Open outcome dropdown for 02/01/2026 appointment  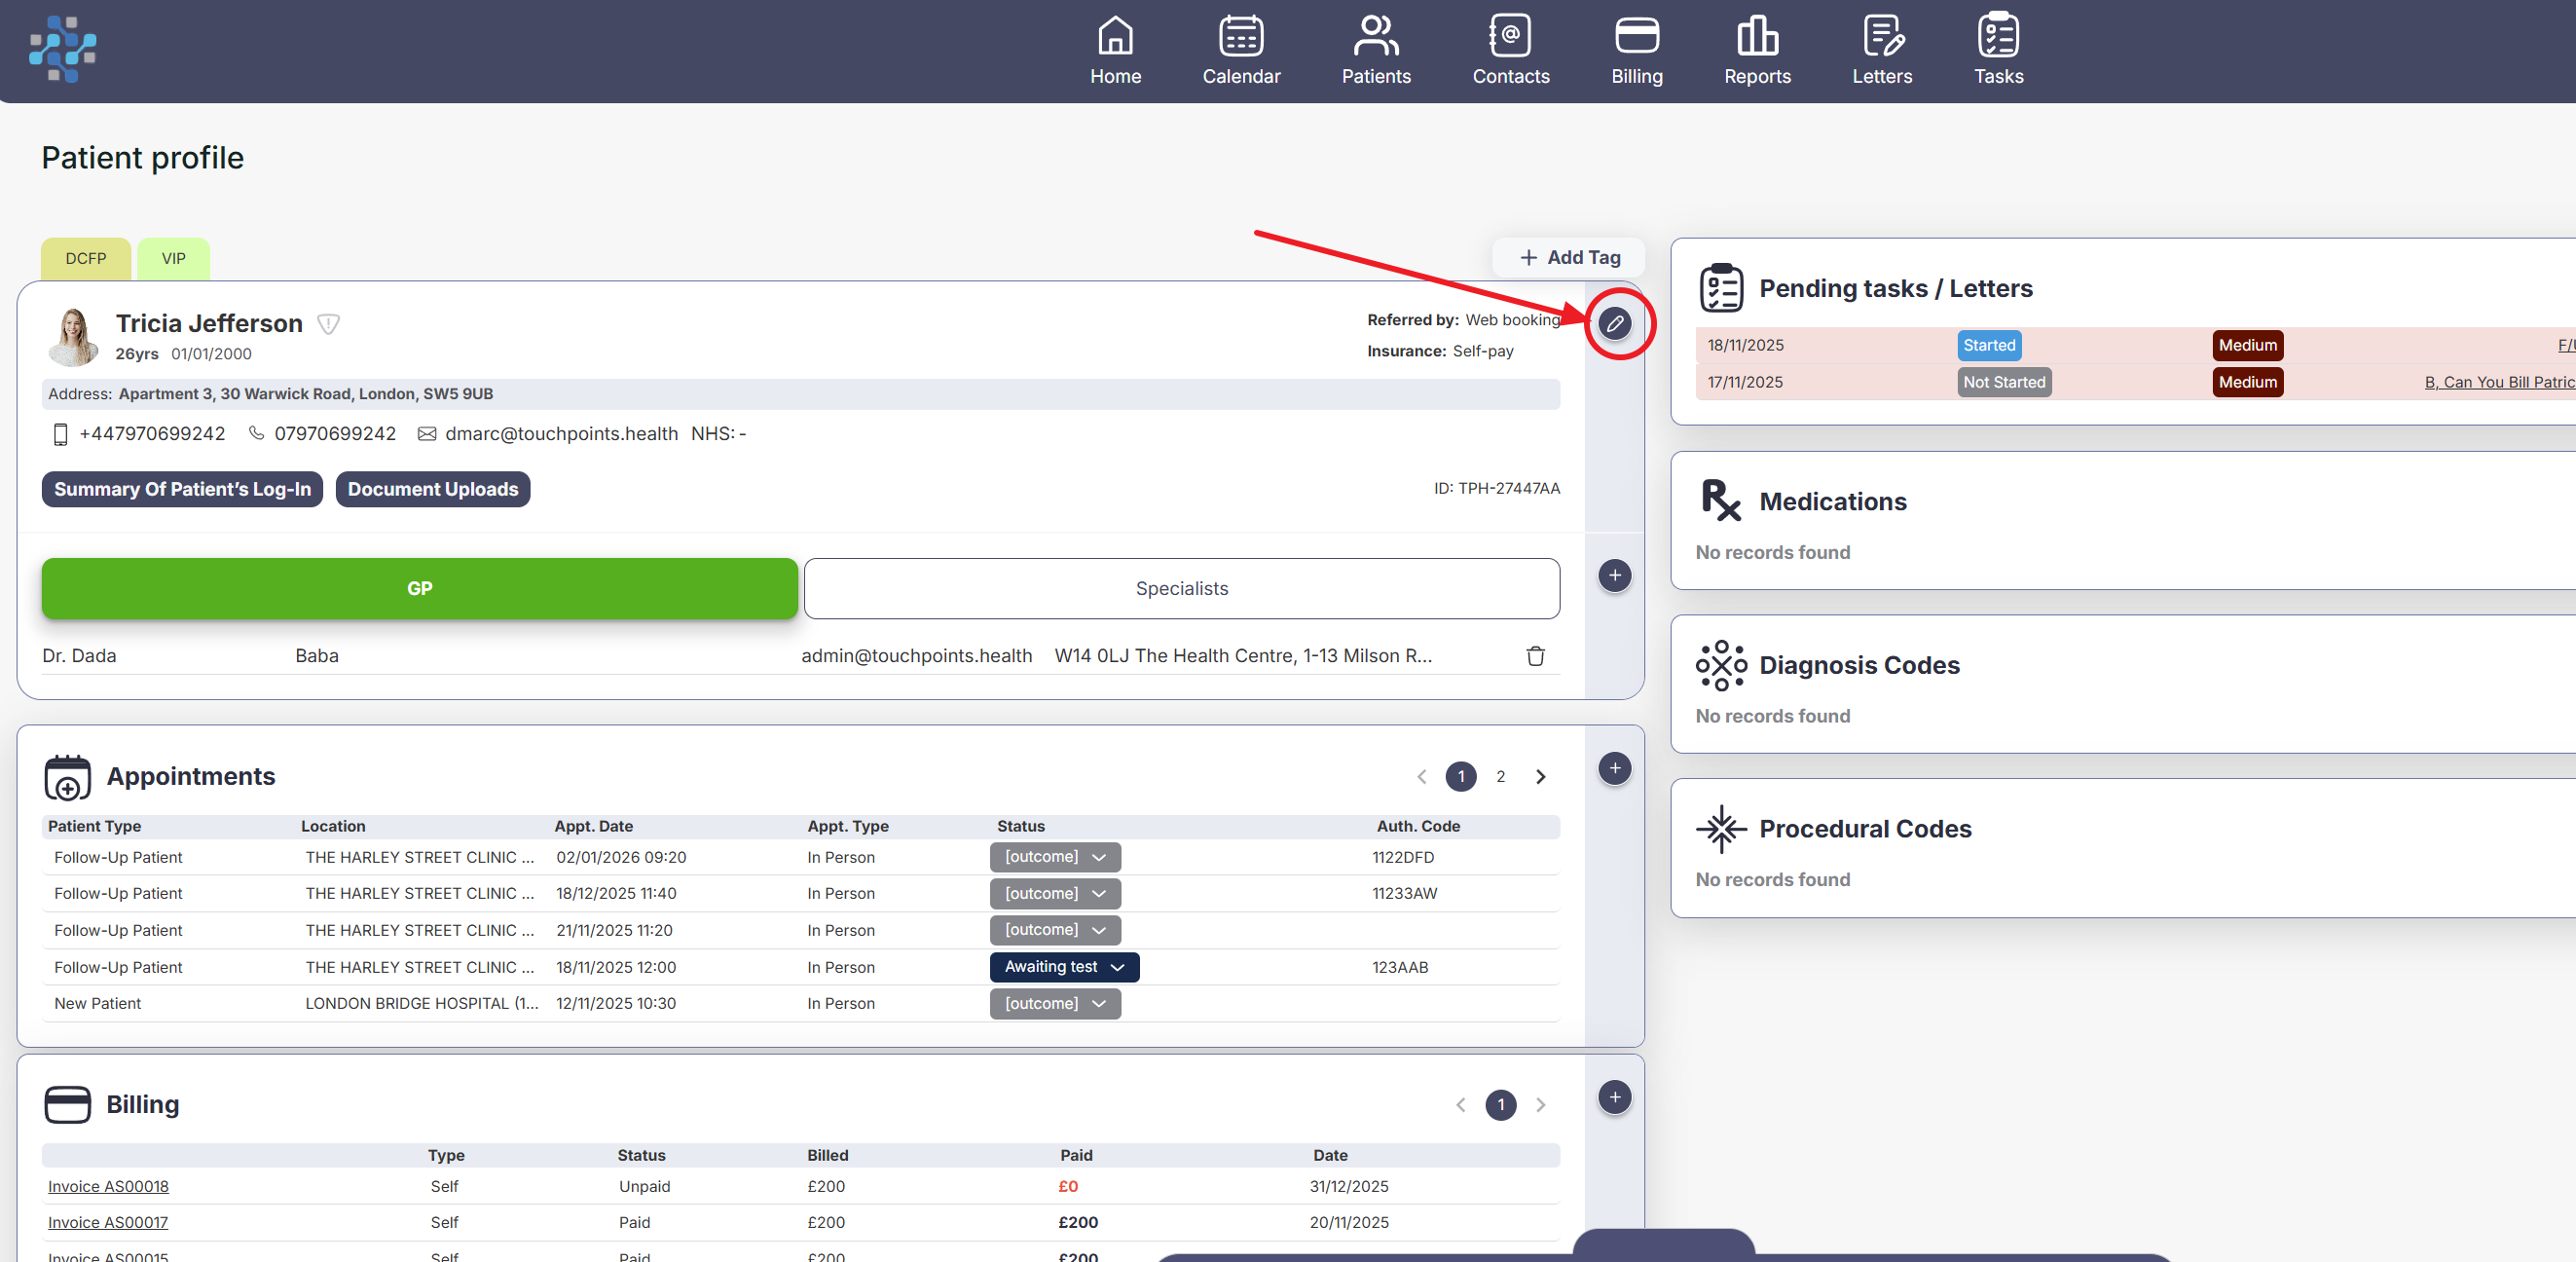1054,857
